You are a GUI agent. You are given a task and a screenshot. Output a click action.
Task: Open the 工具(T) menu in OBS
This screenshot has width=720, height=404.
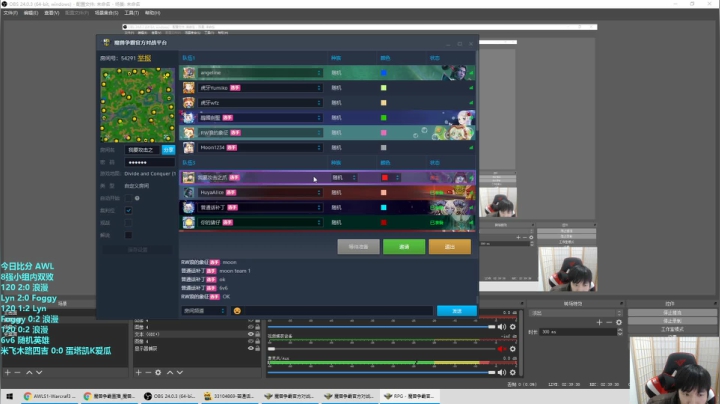[131, 13]
